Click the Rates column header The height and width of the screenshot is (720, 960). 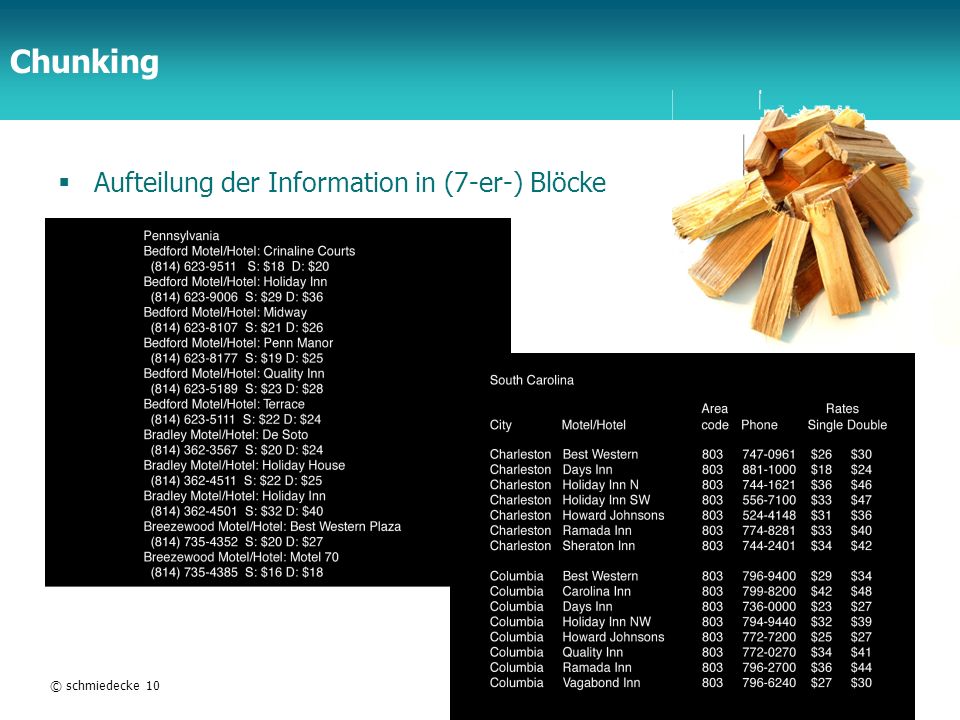[x=842, y=408]
